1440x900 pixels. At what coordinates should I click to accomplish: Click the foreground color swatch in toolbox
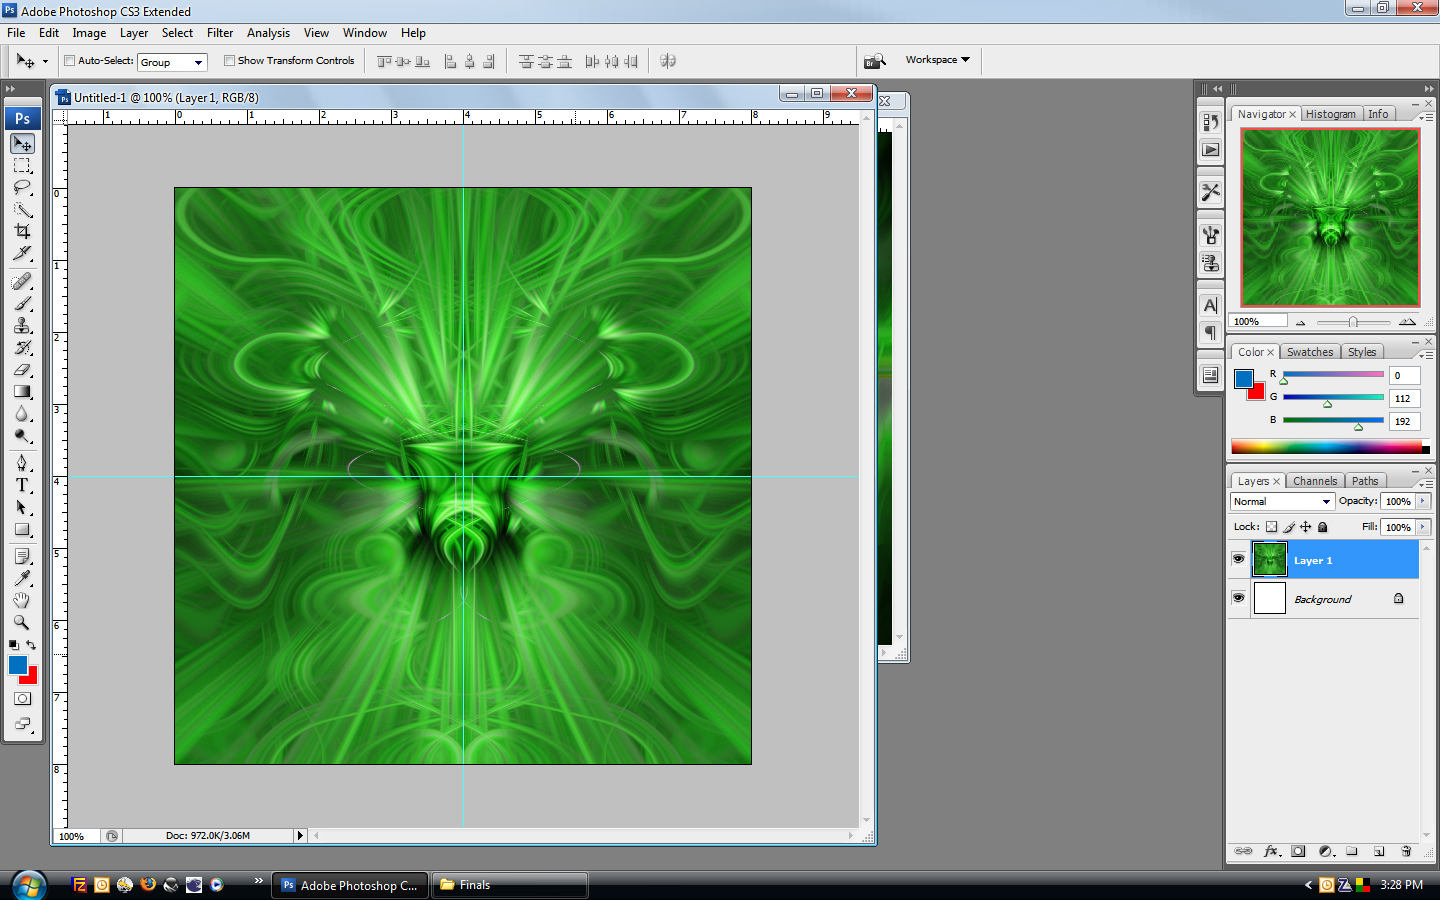[18, 665]
